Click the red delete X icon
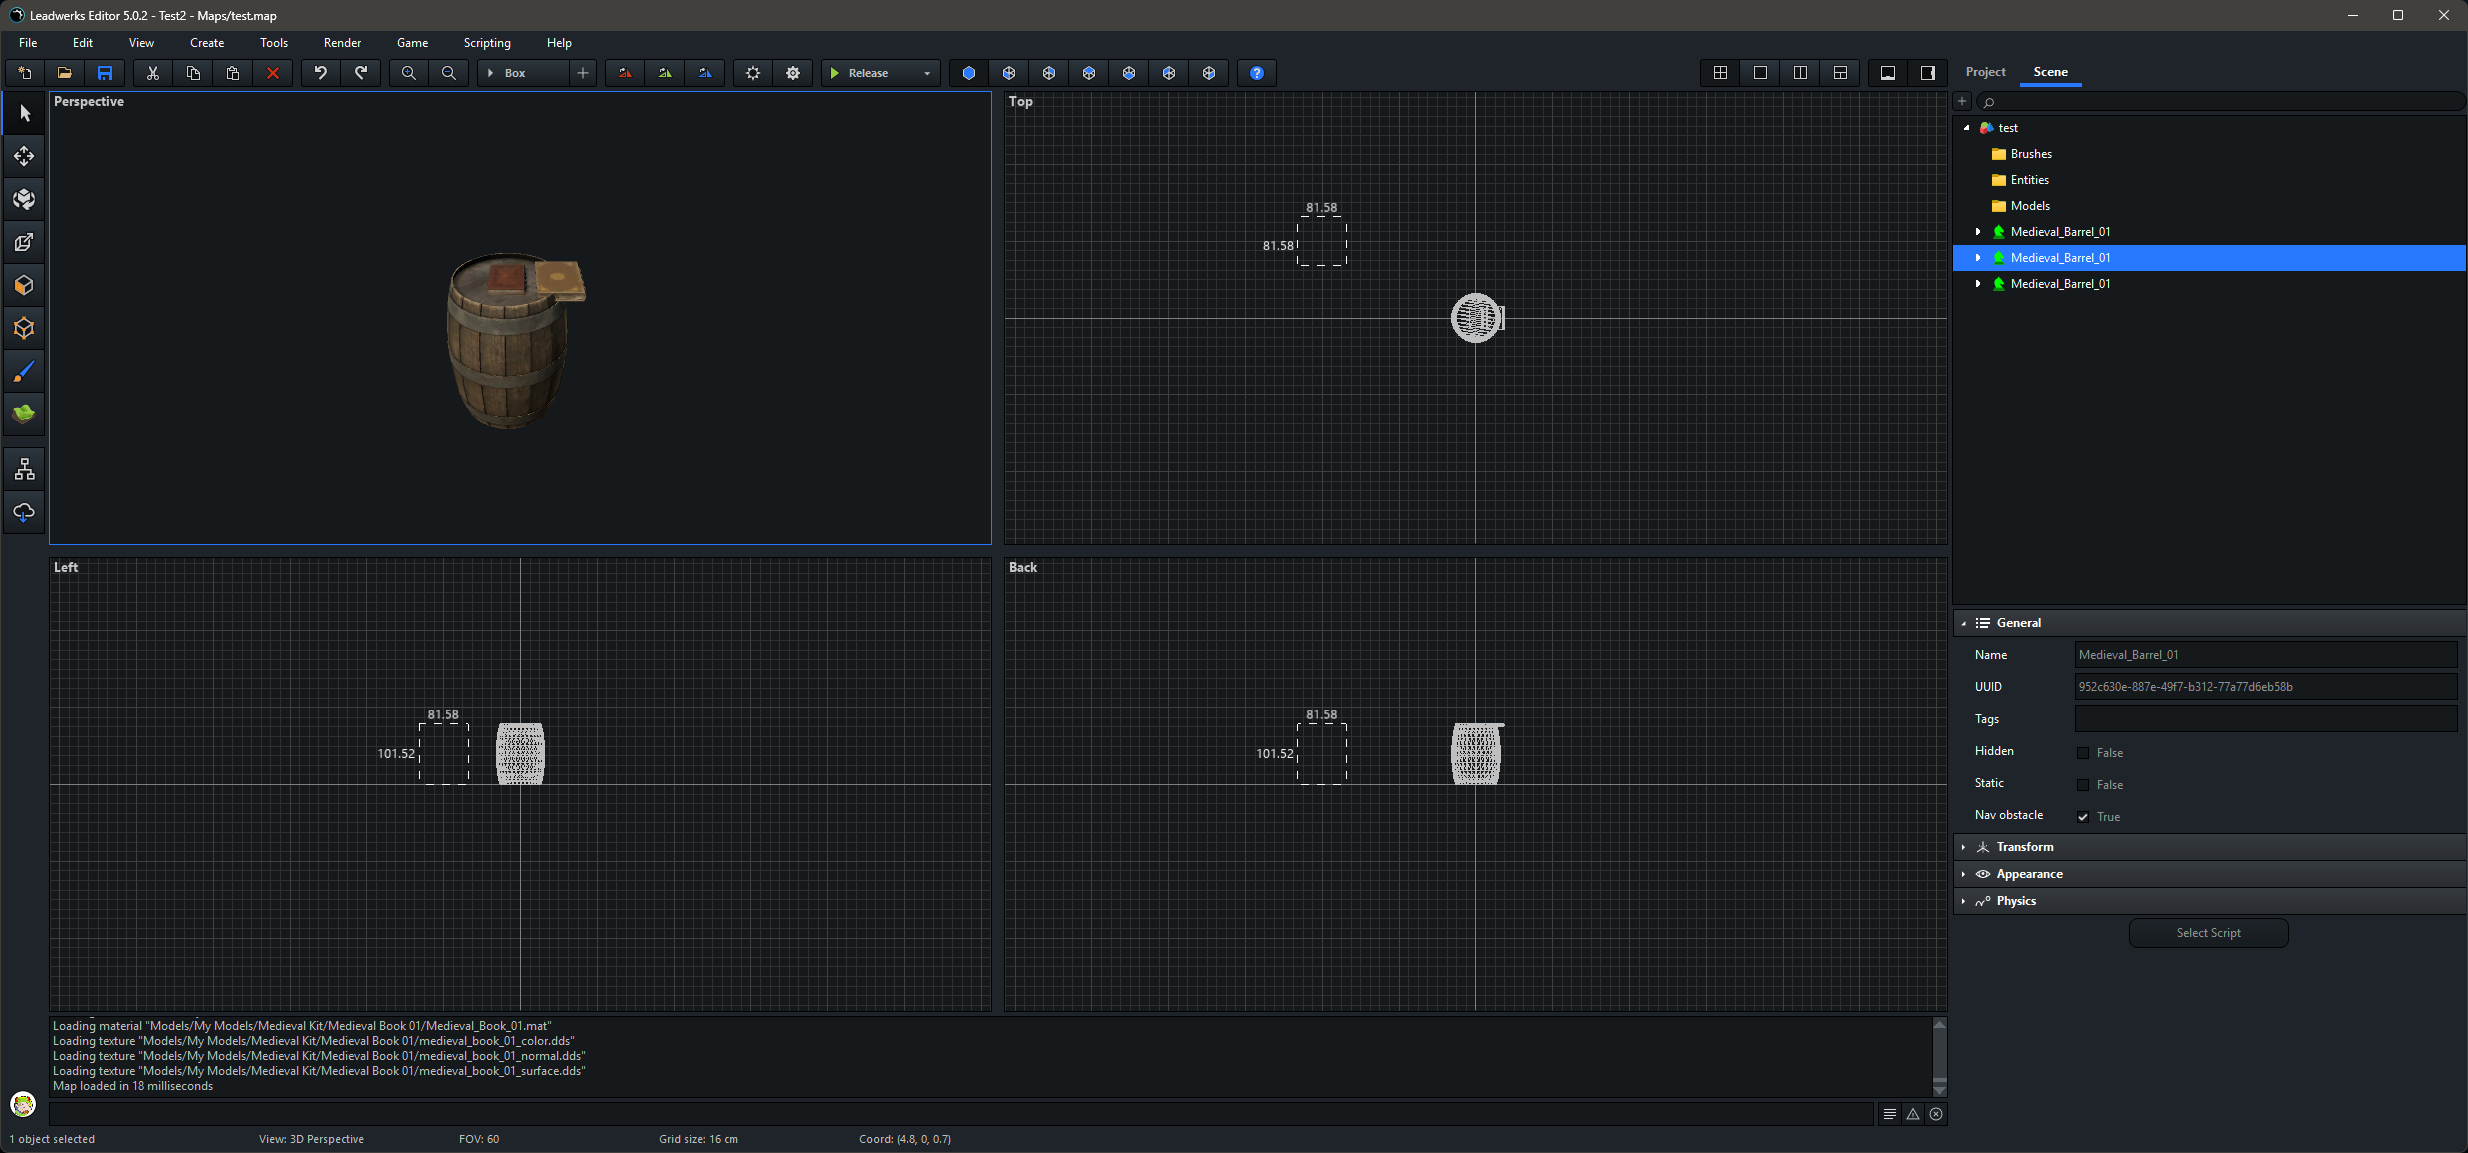Screen dimensions: 2468x1153 pyautogui.click(x=272, y=73)
